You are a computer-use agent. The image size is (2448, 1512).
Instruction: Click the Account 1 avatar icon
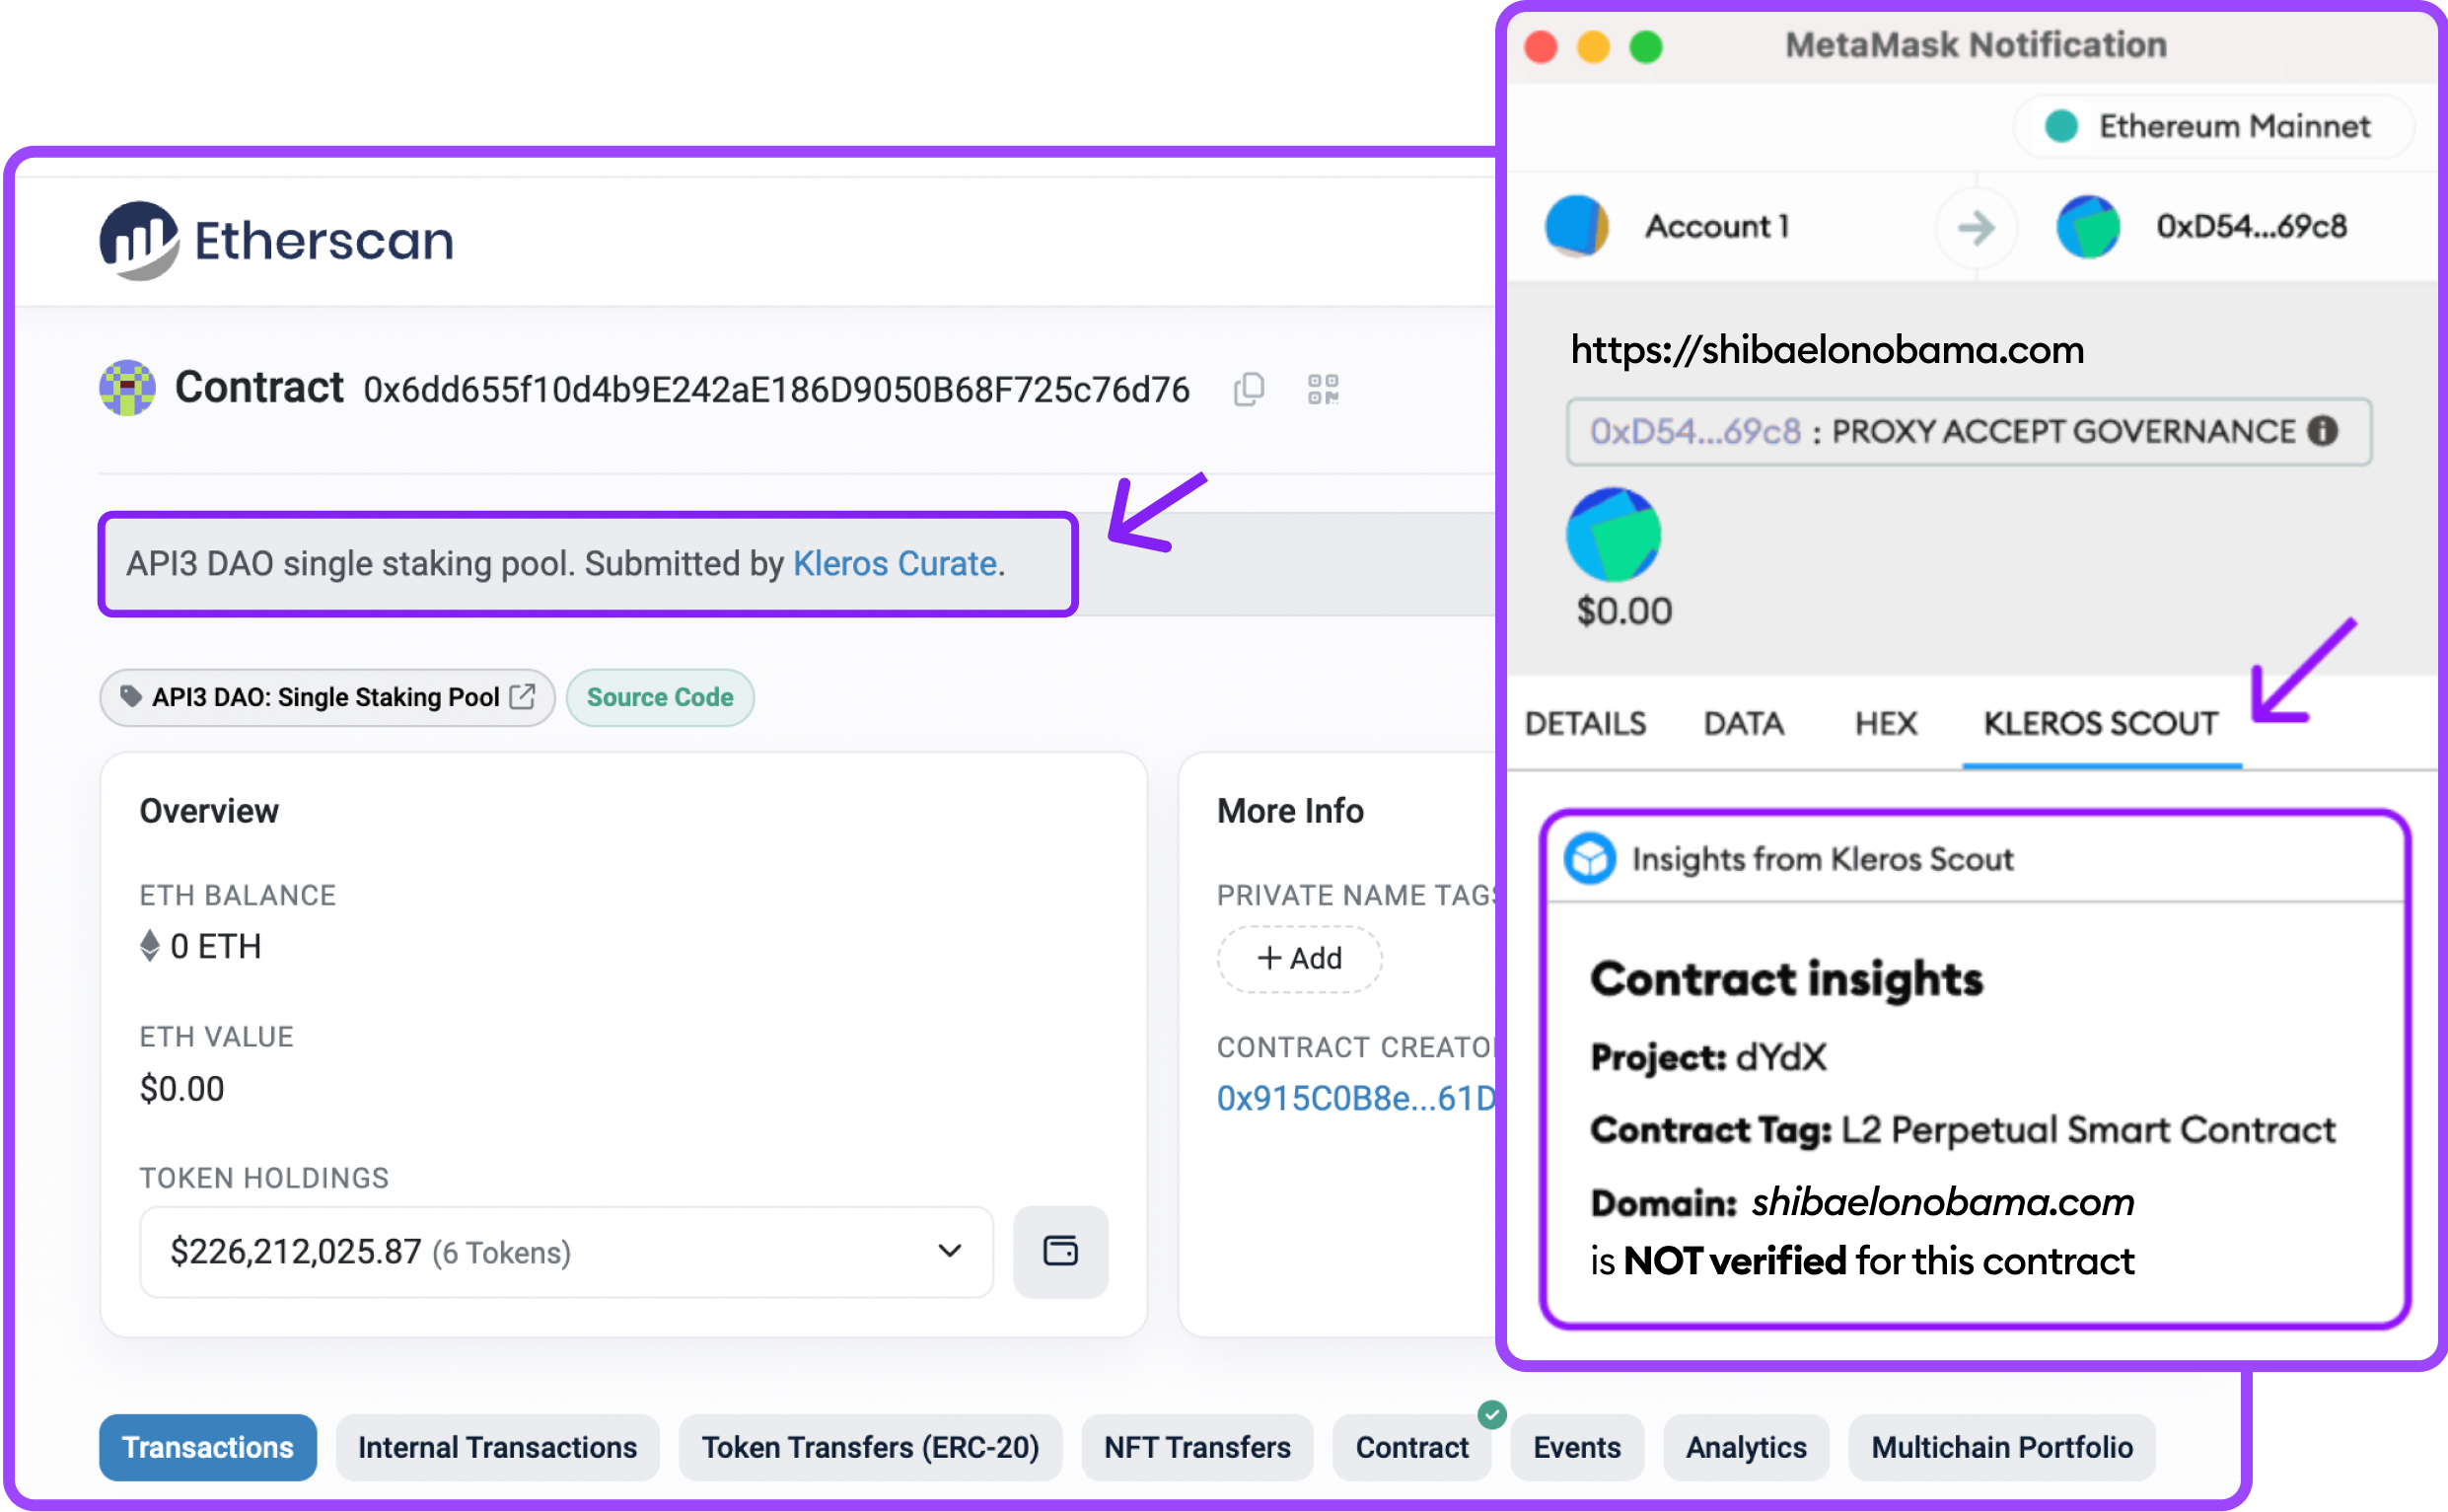1576,226
